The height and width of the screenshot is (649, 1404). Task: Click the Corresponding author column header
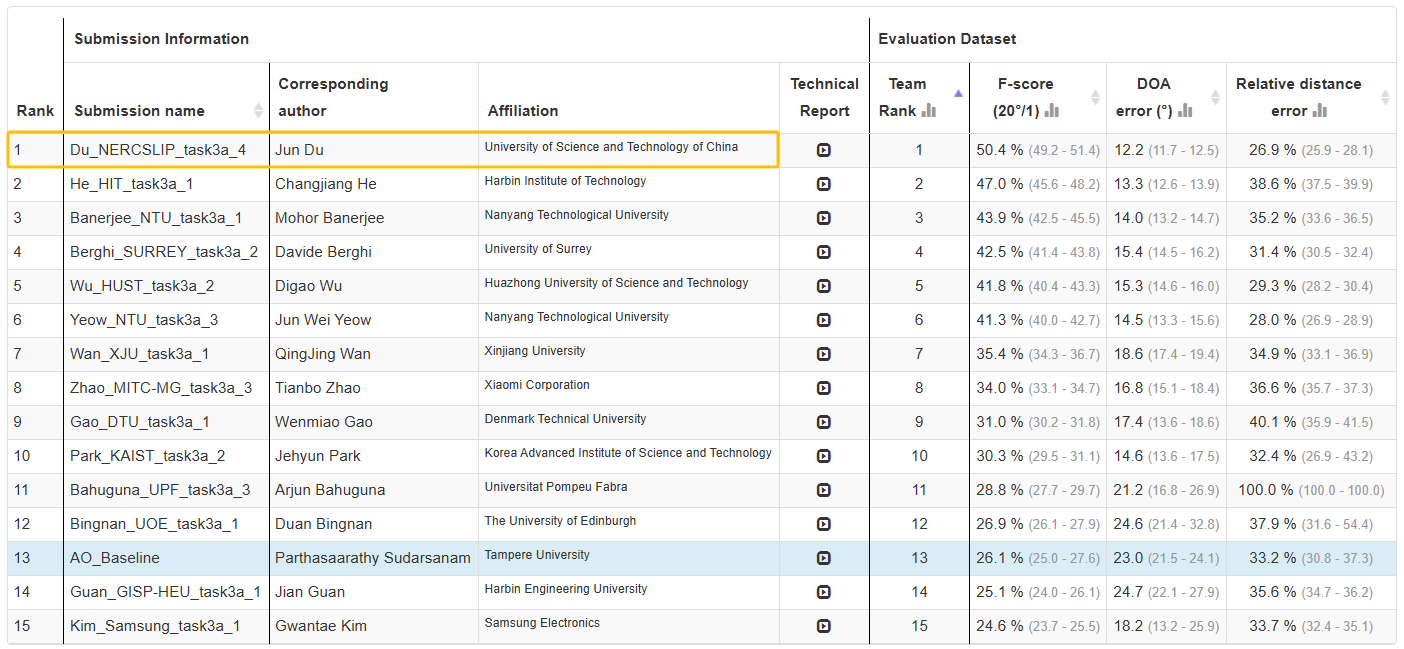(x=333, y=97)
